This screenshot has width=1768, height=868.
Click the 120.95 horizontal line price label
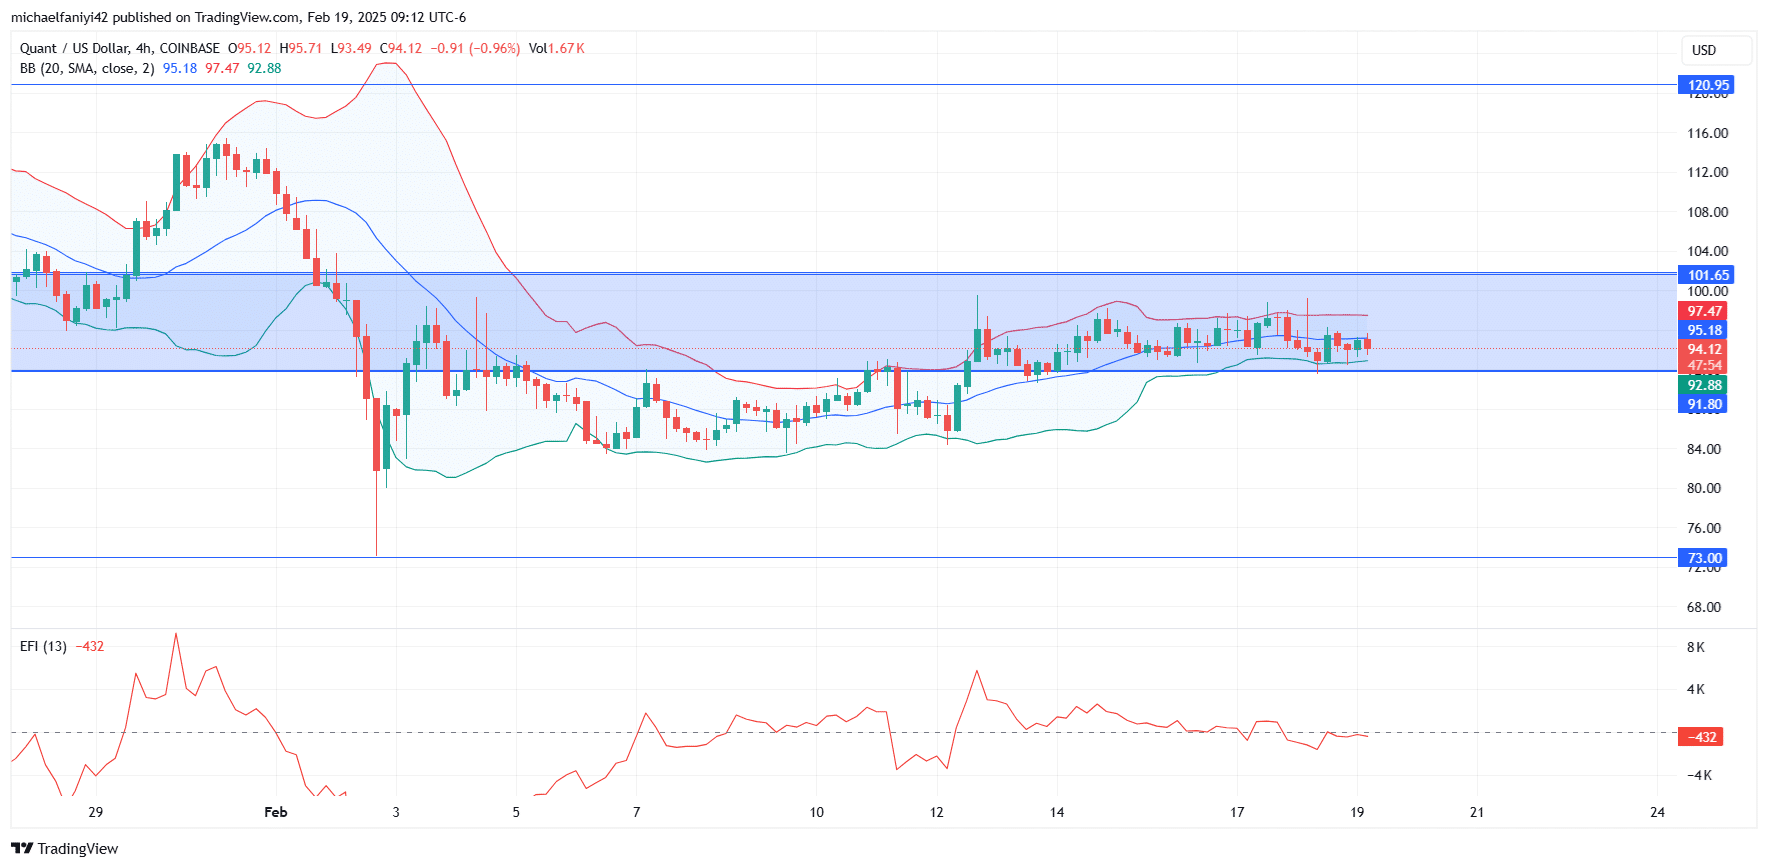1706,85
